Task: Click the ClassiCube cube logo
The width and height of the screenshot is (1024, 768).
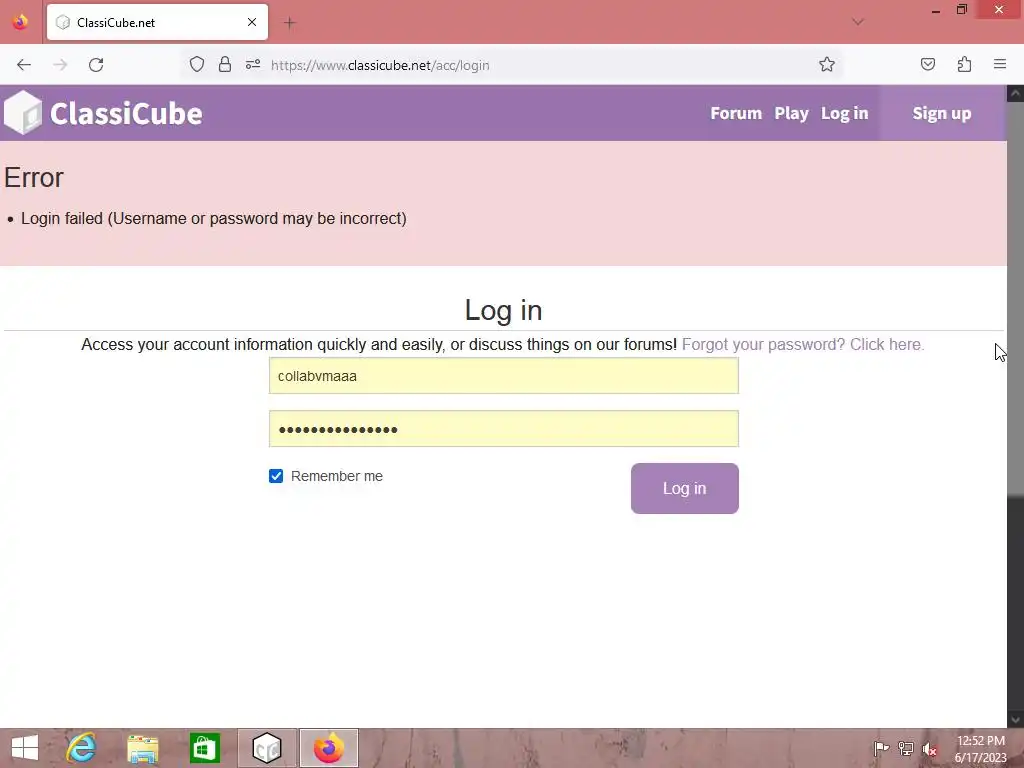Action: click(x=24, y=113)
